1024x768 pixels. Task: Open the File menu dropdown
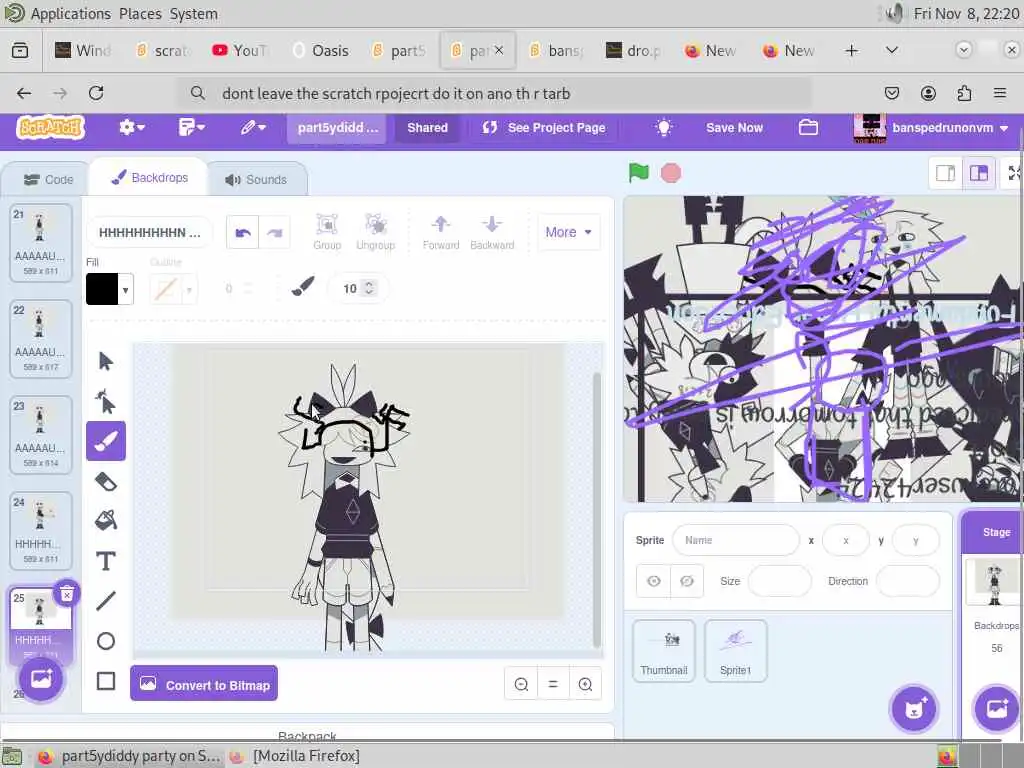tap(191, 127)
